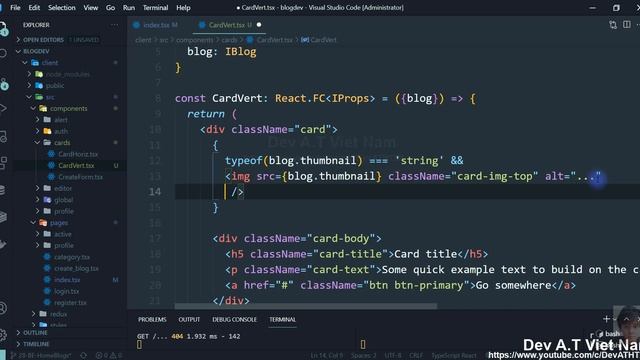Expand the active folder
This screenshot has height=360, width=640.
coord(38,234)
